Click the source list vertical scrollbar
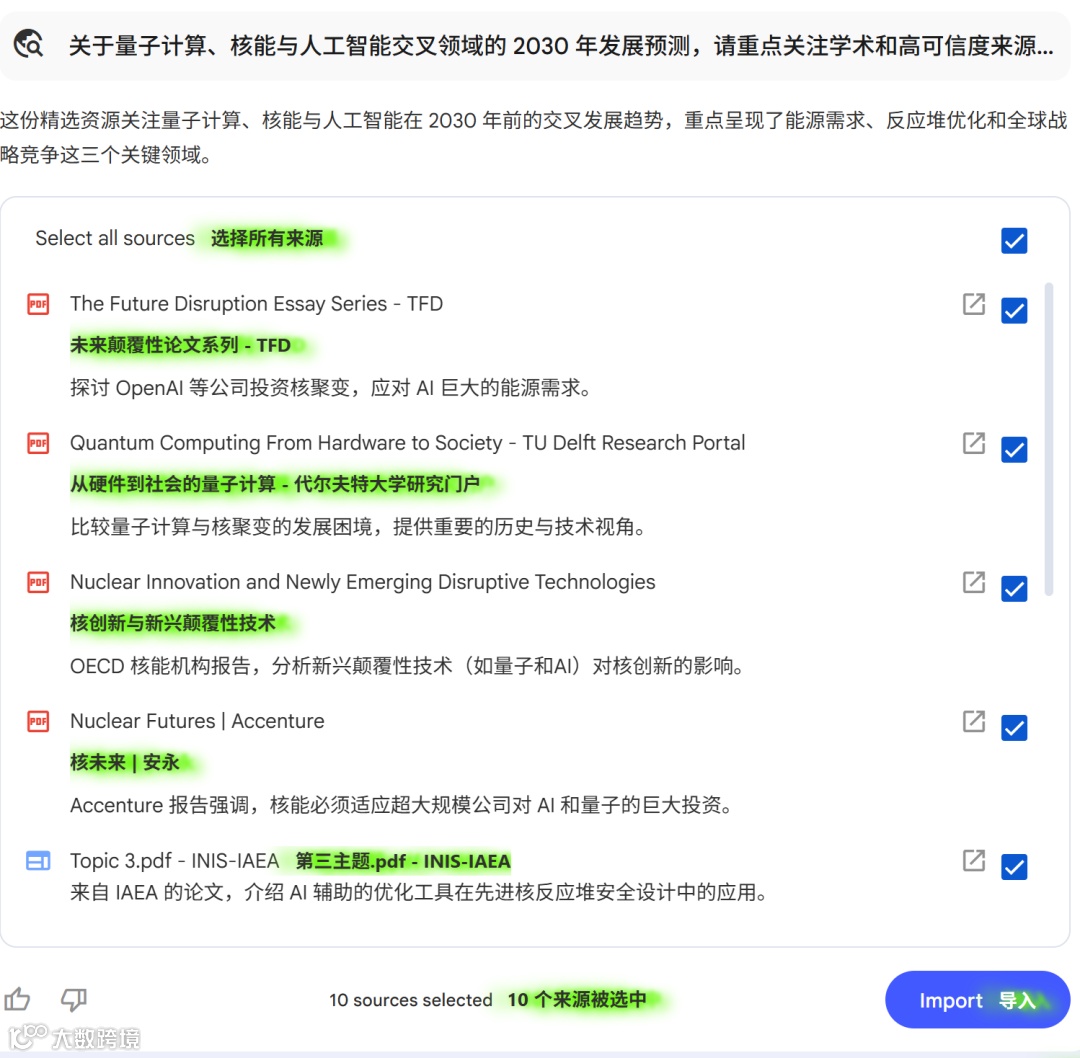 tap(1049, 439)
